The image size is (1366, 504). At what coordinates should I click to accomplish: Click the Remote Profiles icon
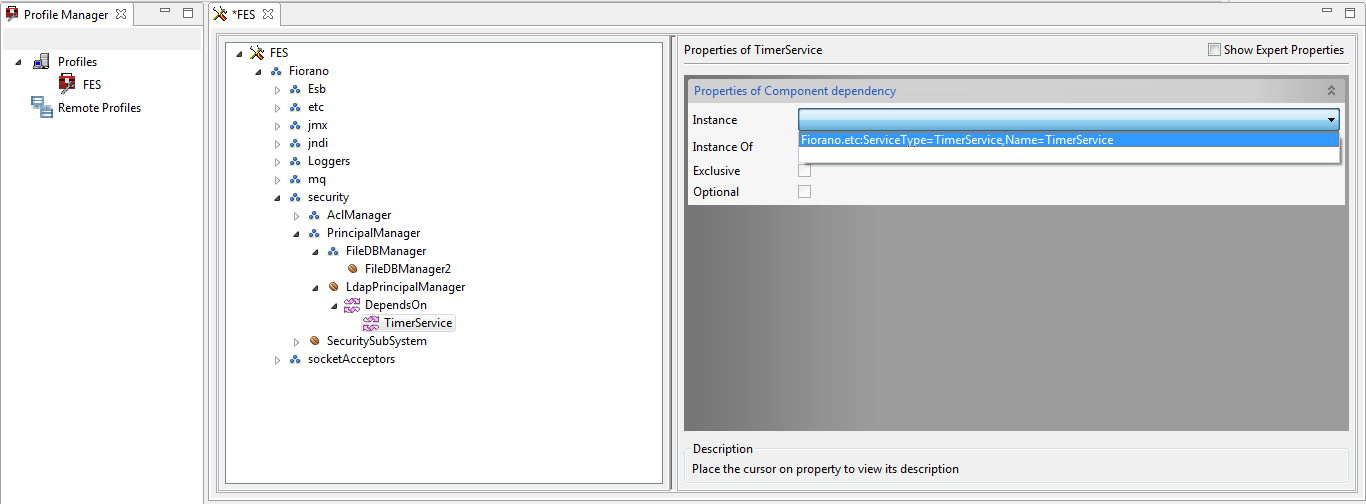pyautogui.click(x=41, y=107)
